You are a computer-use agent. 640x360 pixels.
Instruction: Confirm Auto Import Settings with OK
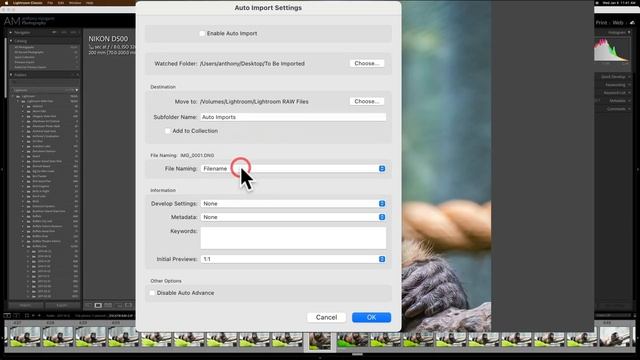click(x=371, y=317)
